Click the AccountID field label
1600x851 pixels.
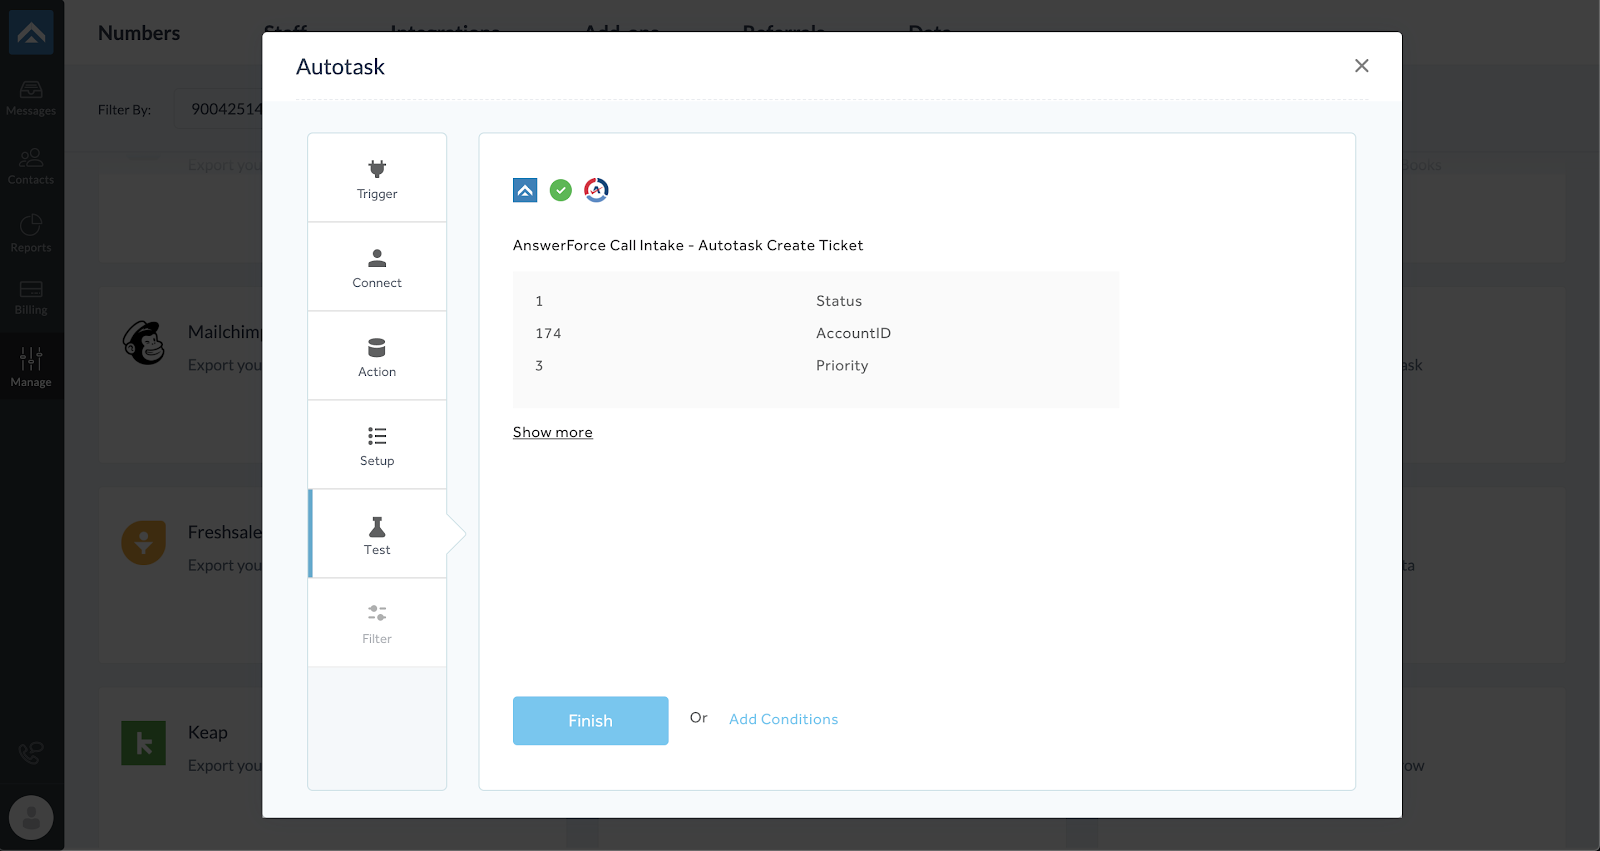[x=853, y=333]
